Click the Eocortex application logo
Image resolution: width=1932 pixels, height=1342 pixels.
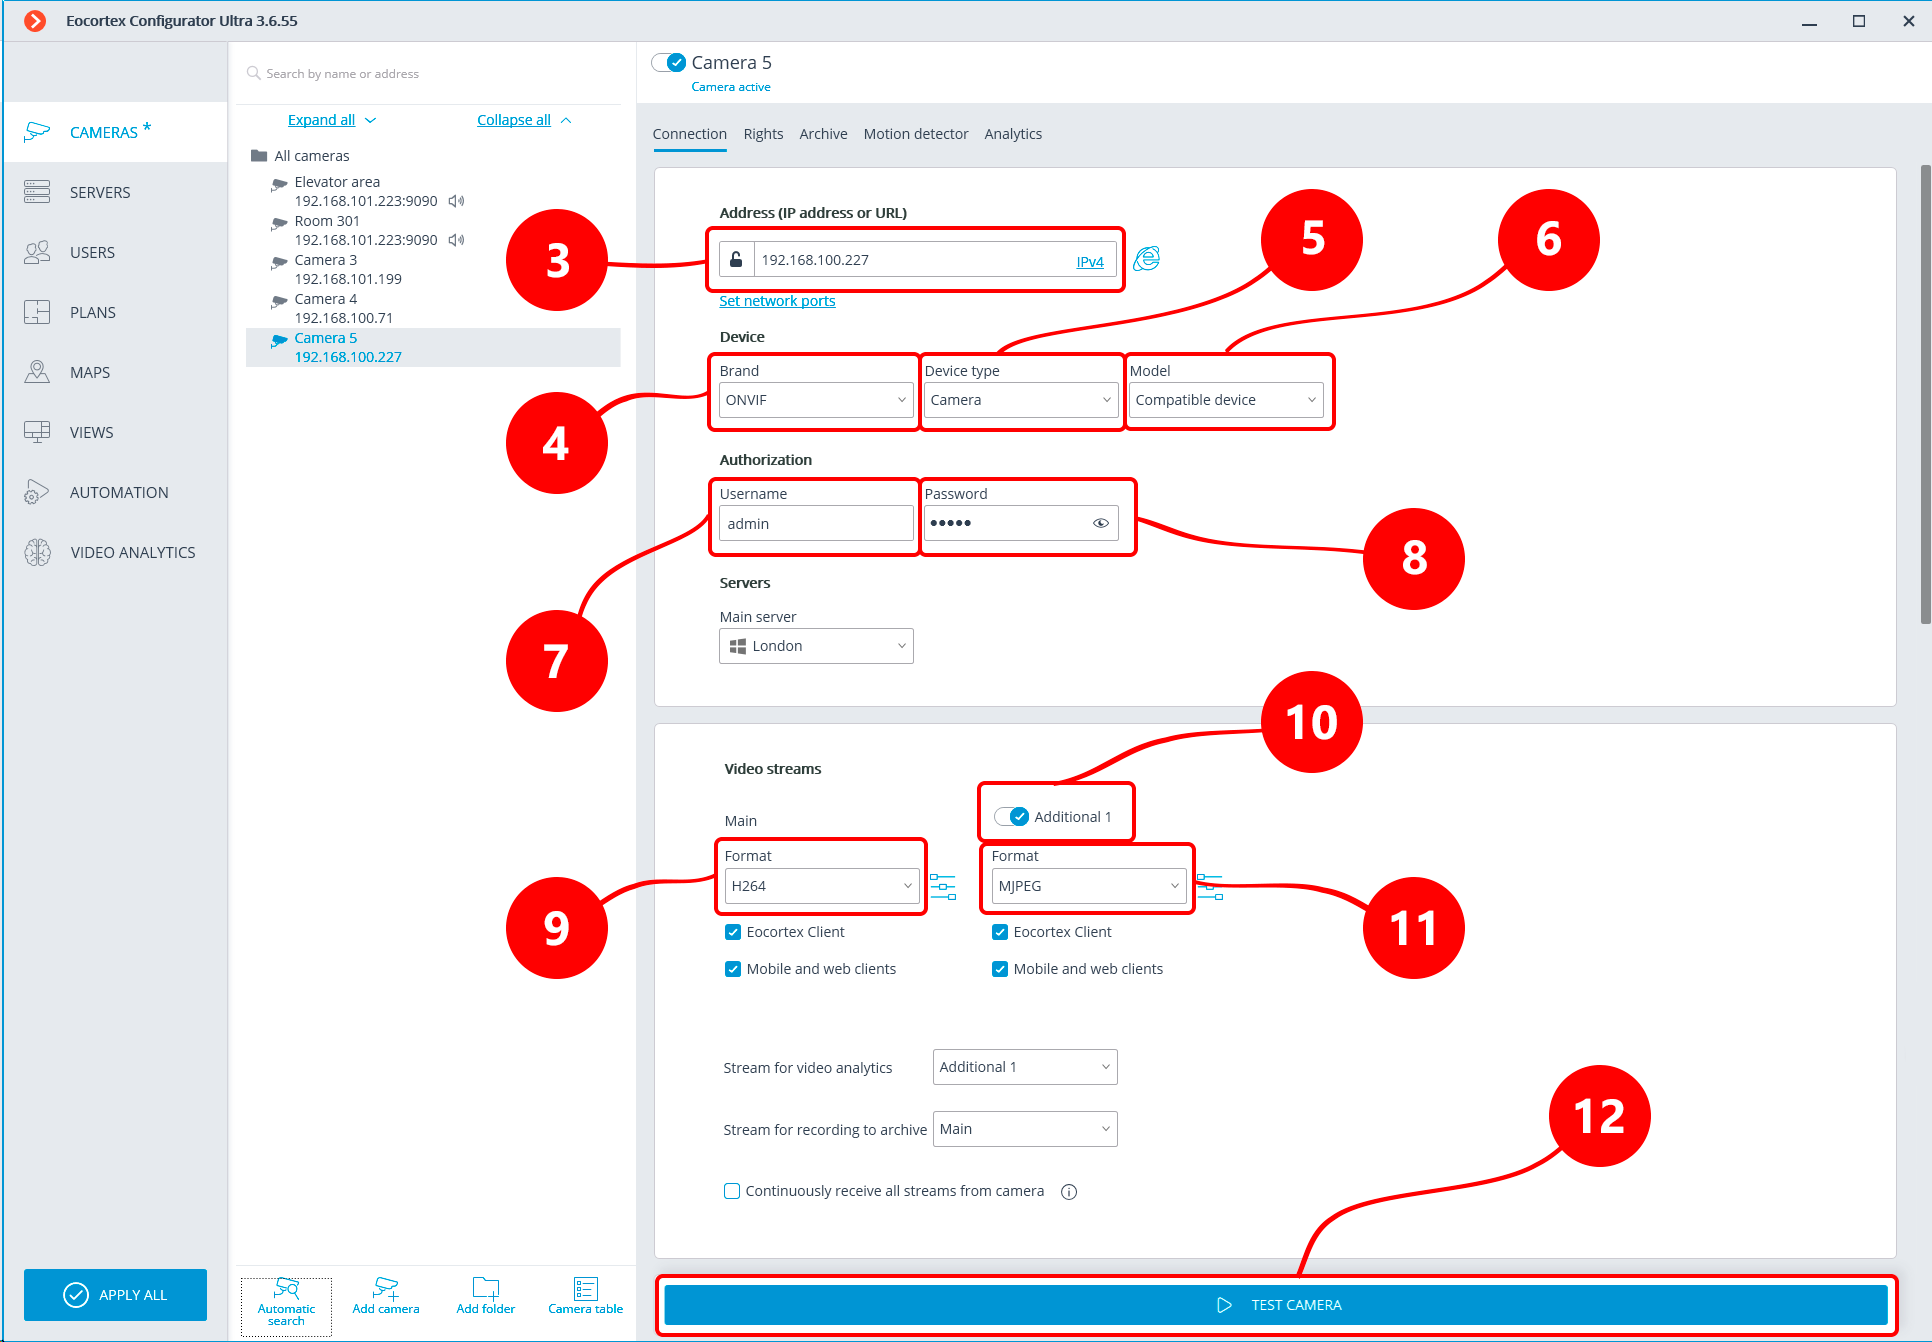[35, 21]
